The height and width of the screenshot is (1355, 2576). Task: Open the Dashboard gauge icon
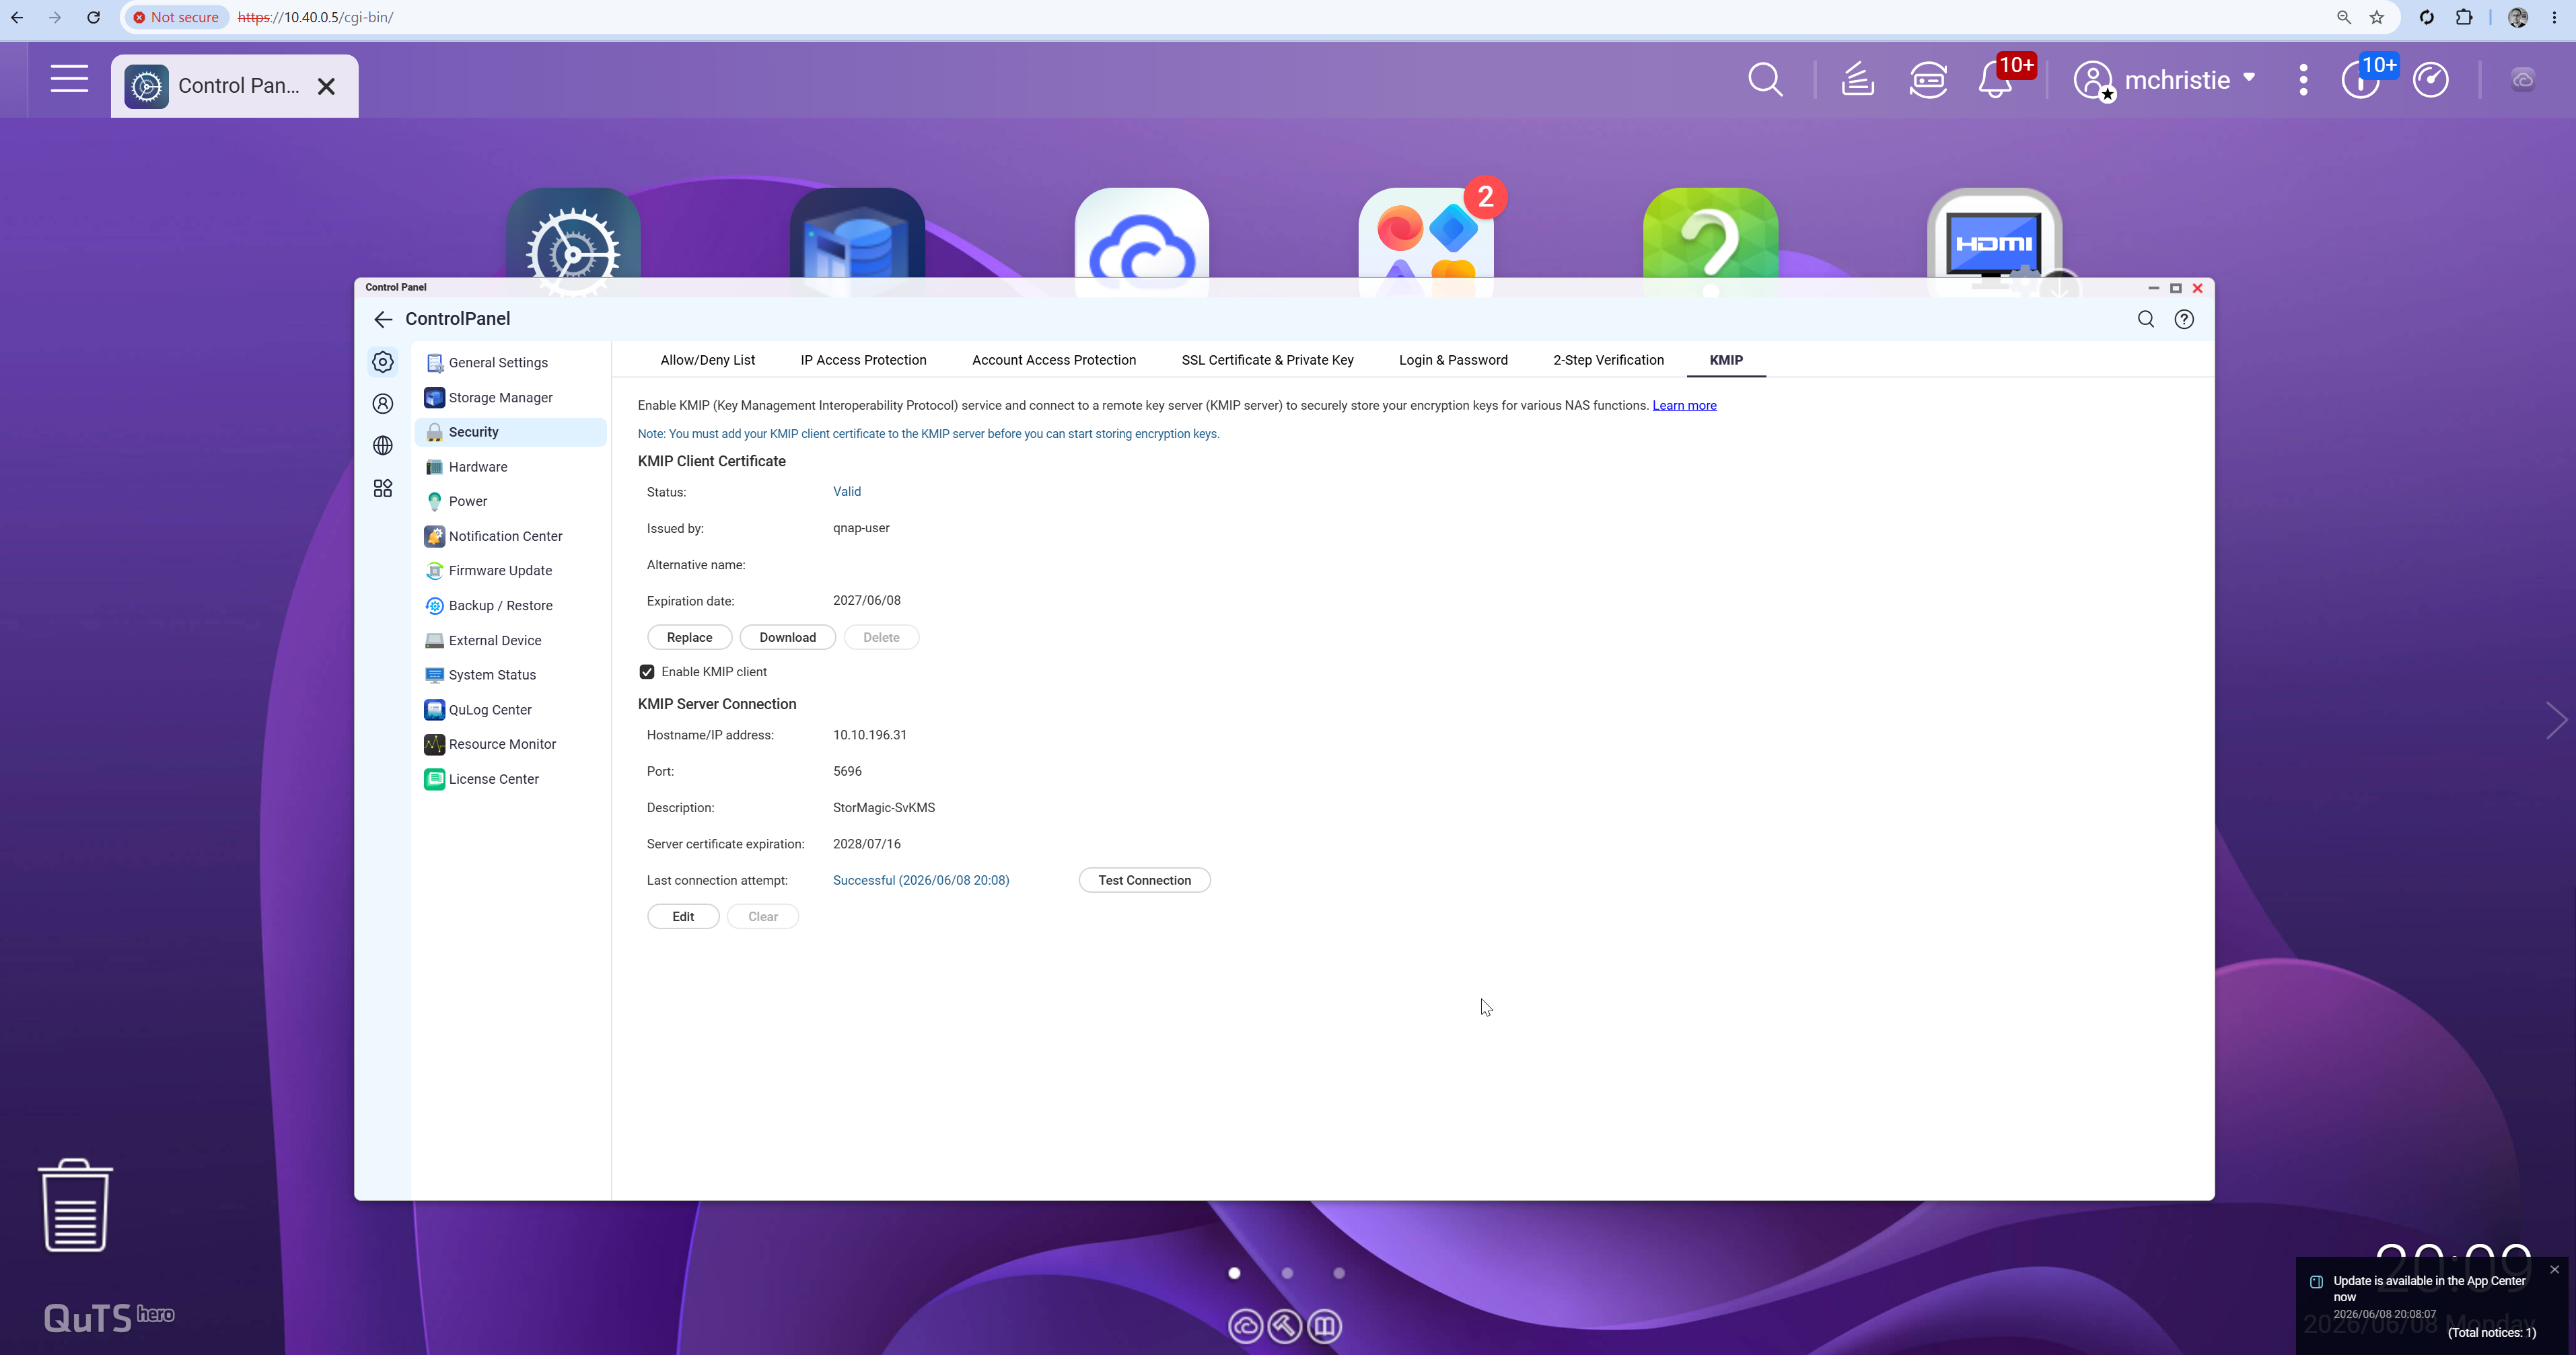[2430, 79]
